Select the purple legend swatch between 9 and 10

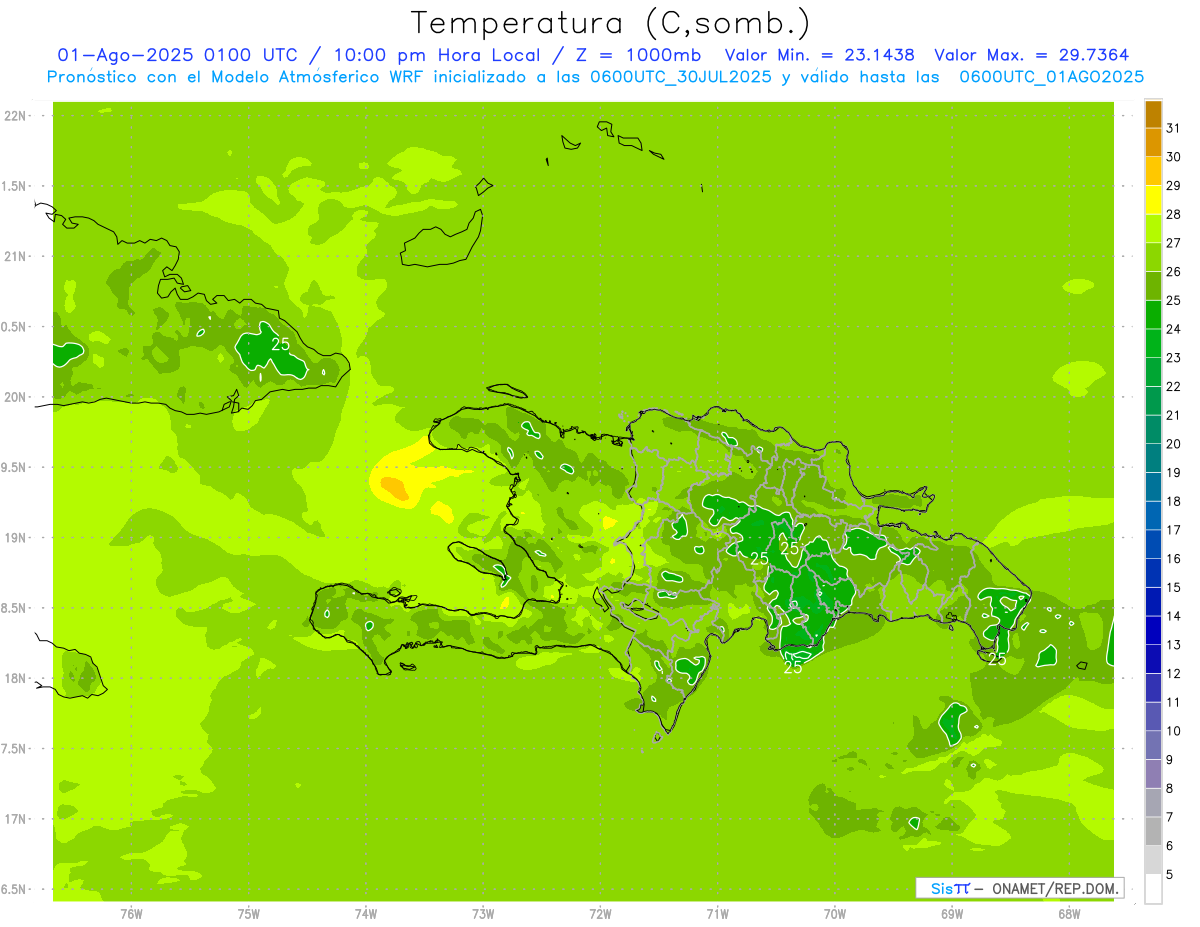1153,745
